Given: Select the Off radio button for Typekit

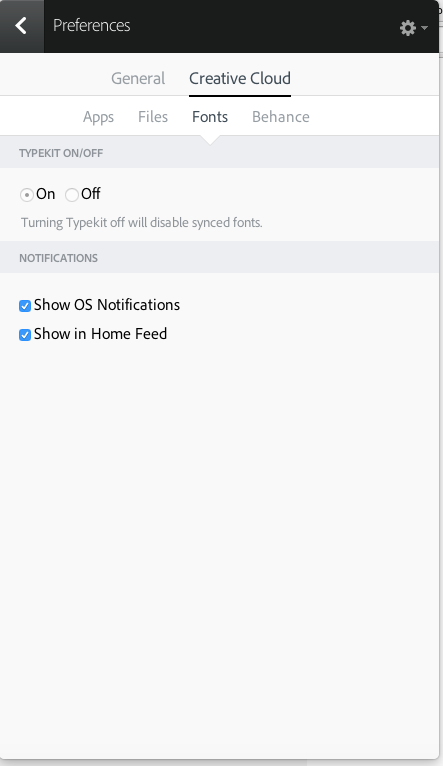Looking at the screenshot, I should [x=72, y=195].
